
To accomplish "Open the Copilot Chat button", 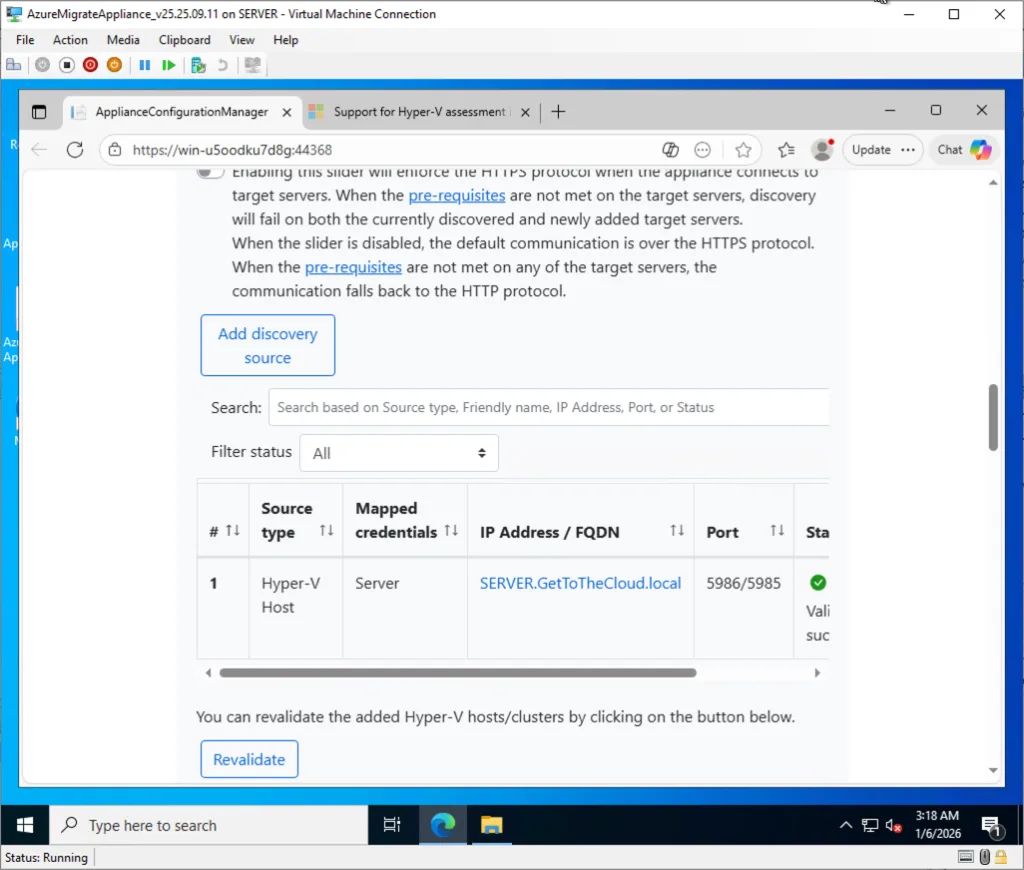I will [964, 150].
